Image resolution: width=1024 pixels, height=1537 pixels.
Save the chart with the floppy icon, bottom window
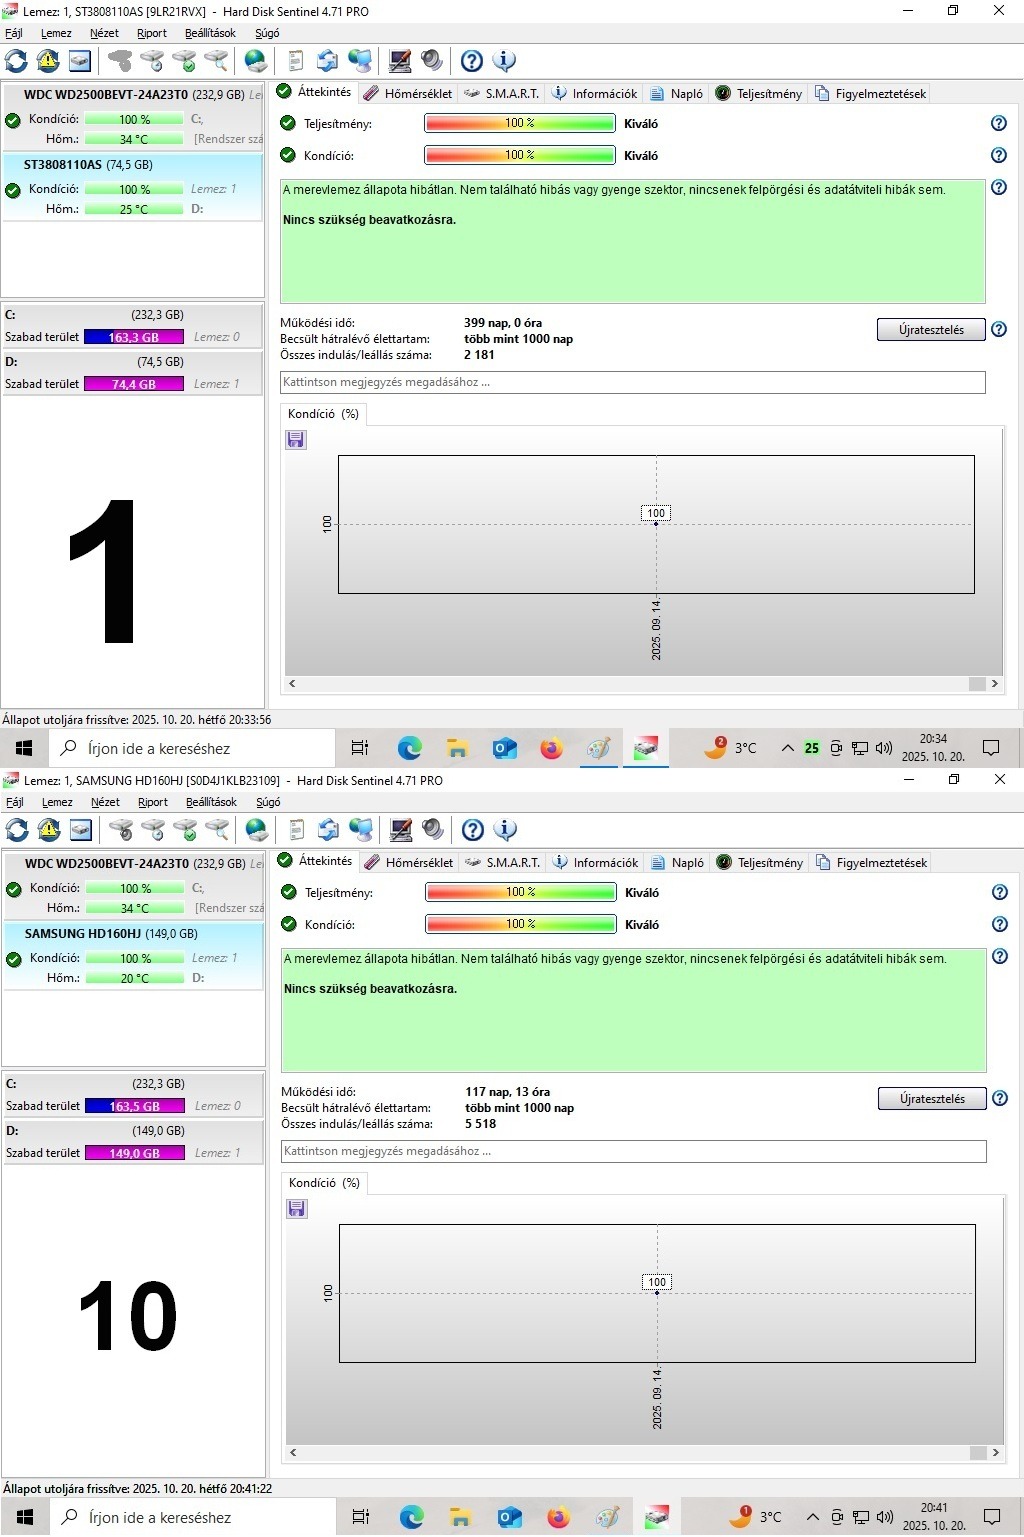point(297,1209)
